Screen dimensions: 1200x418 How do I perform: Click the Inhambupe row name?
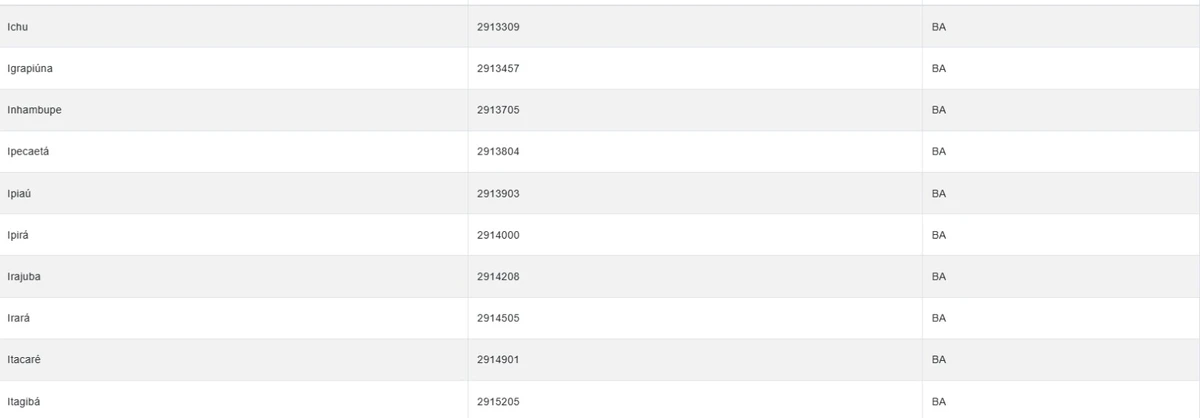[x=34, y=110]
